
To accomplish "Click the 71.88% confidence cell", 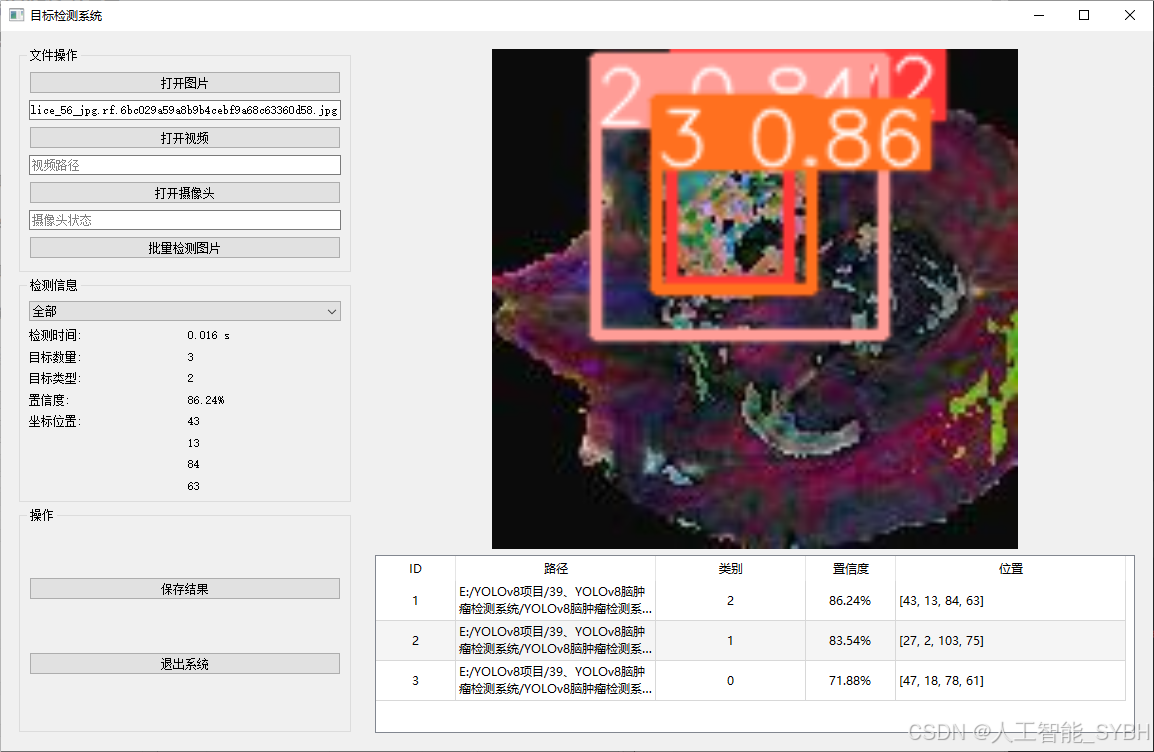I will 850,680.
